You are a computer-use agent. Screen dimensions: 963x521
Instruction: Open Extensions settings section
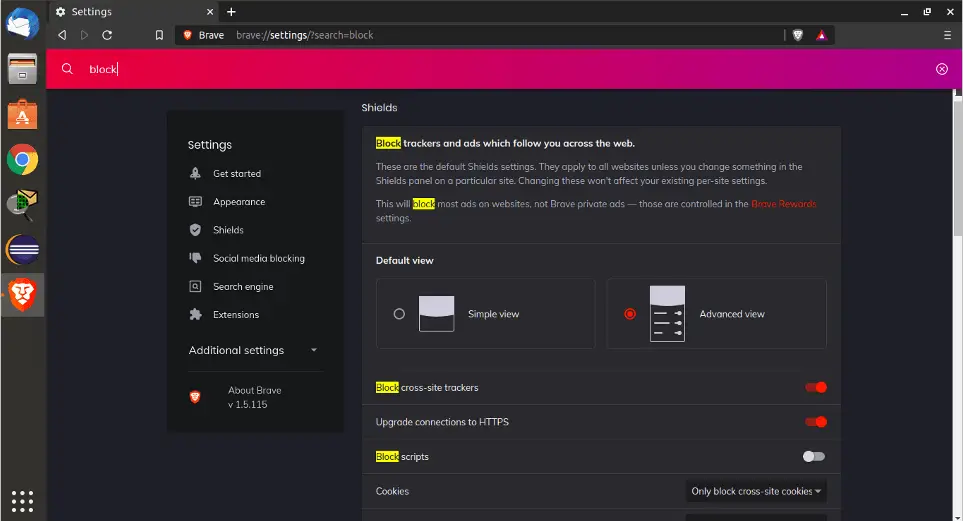point(236,315)
